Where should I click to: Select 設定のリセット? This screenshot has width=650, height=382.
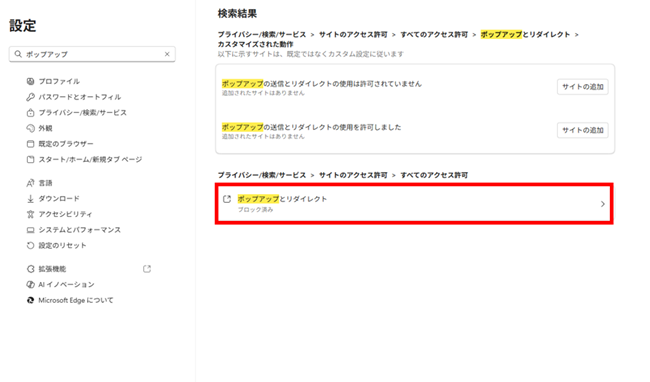click(x=63, y=246)
